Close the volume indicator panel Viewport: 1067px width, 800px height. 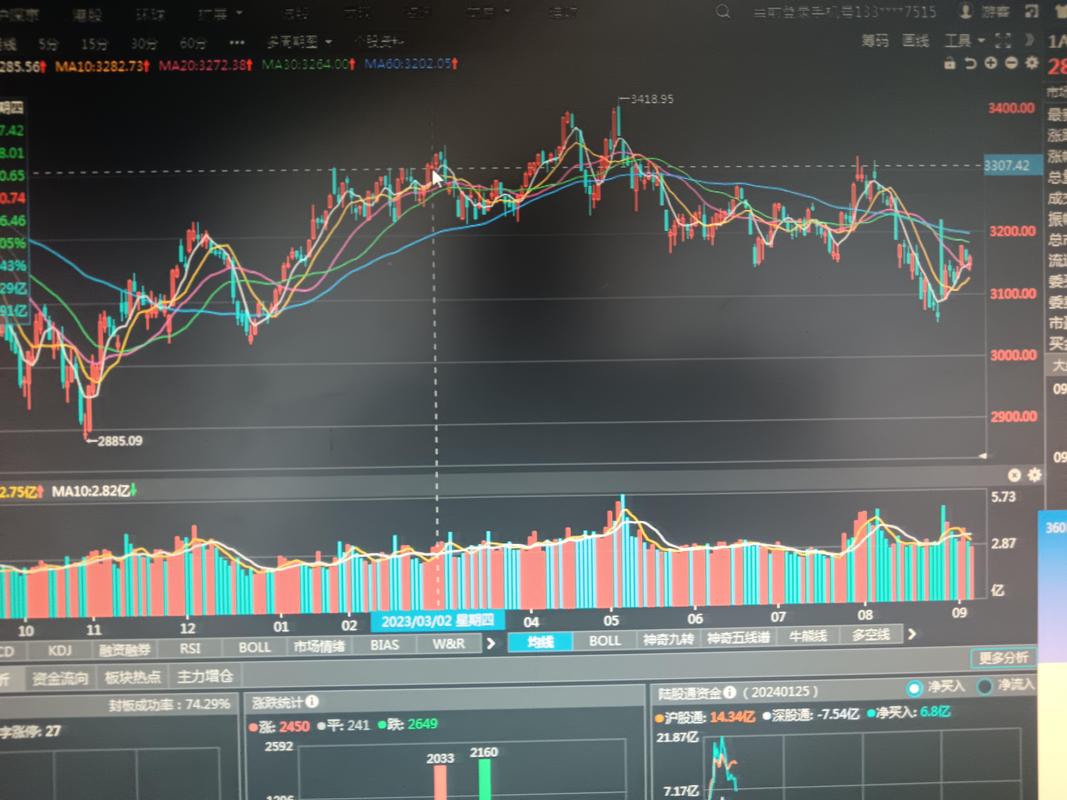pyautogui.click(x=1014, y=475)
